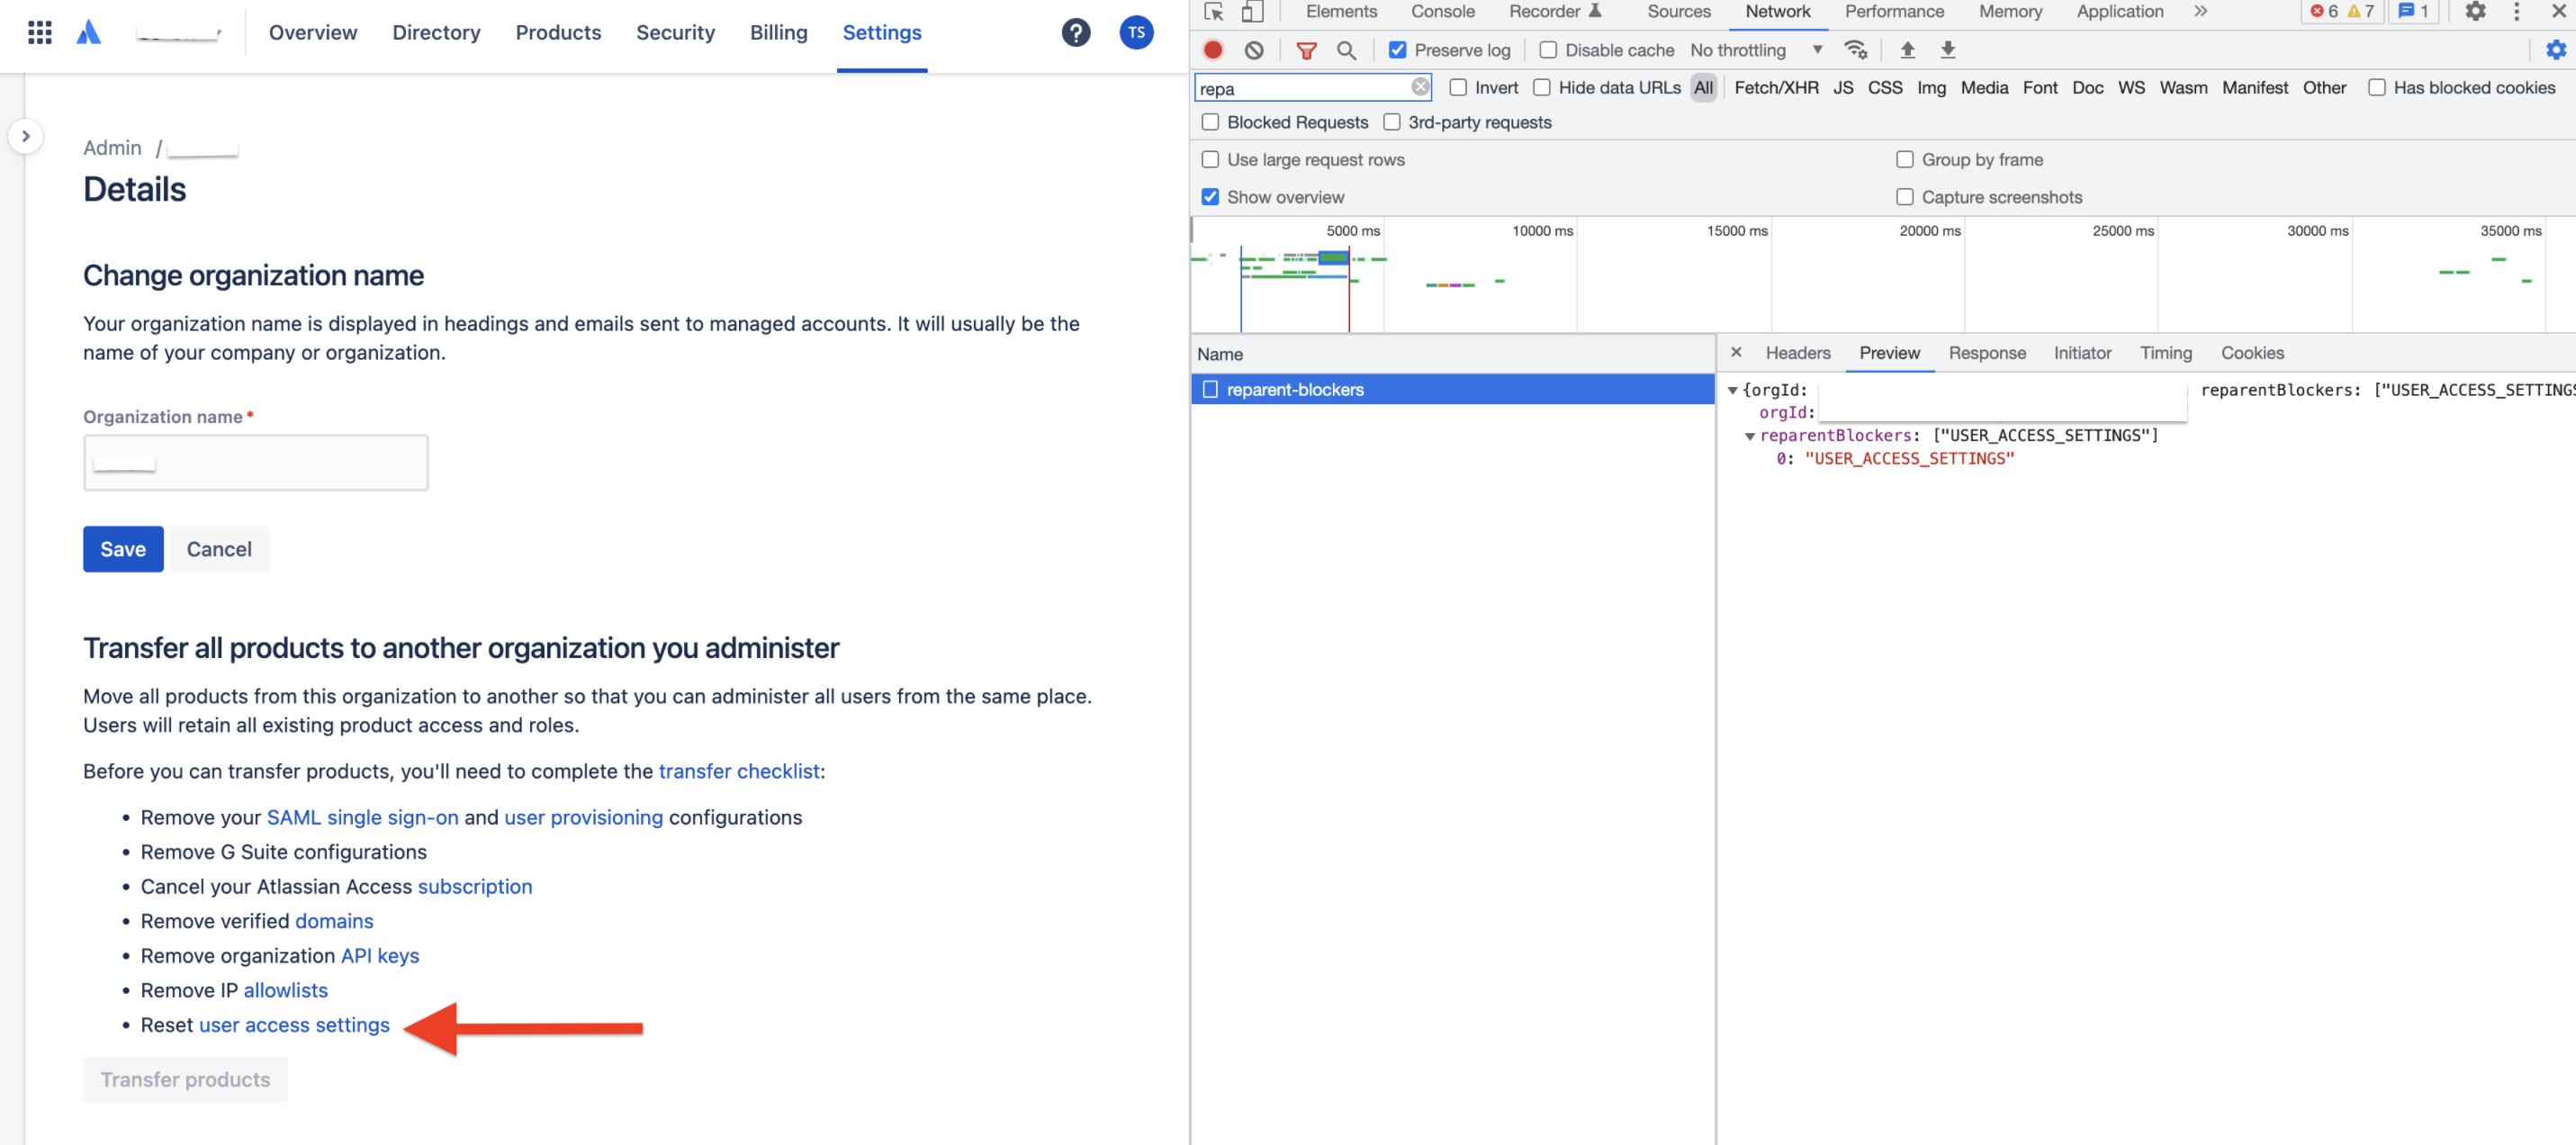Click the user access settings link
Screen dimensions: 2576x1145
[294, 1023]
